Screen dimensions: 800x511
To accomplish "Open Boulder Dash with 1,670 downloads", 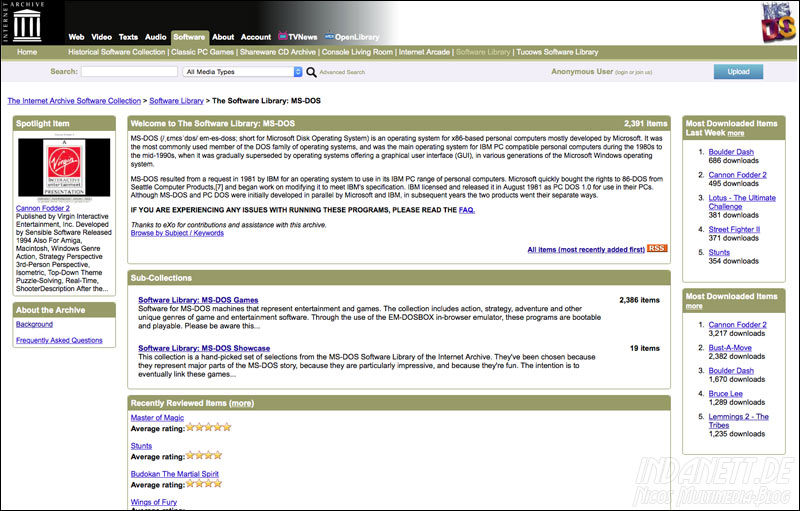I will [731, 371].
